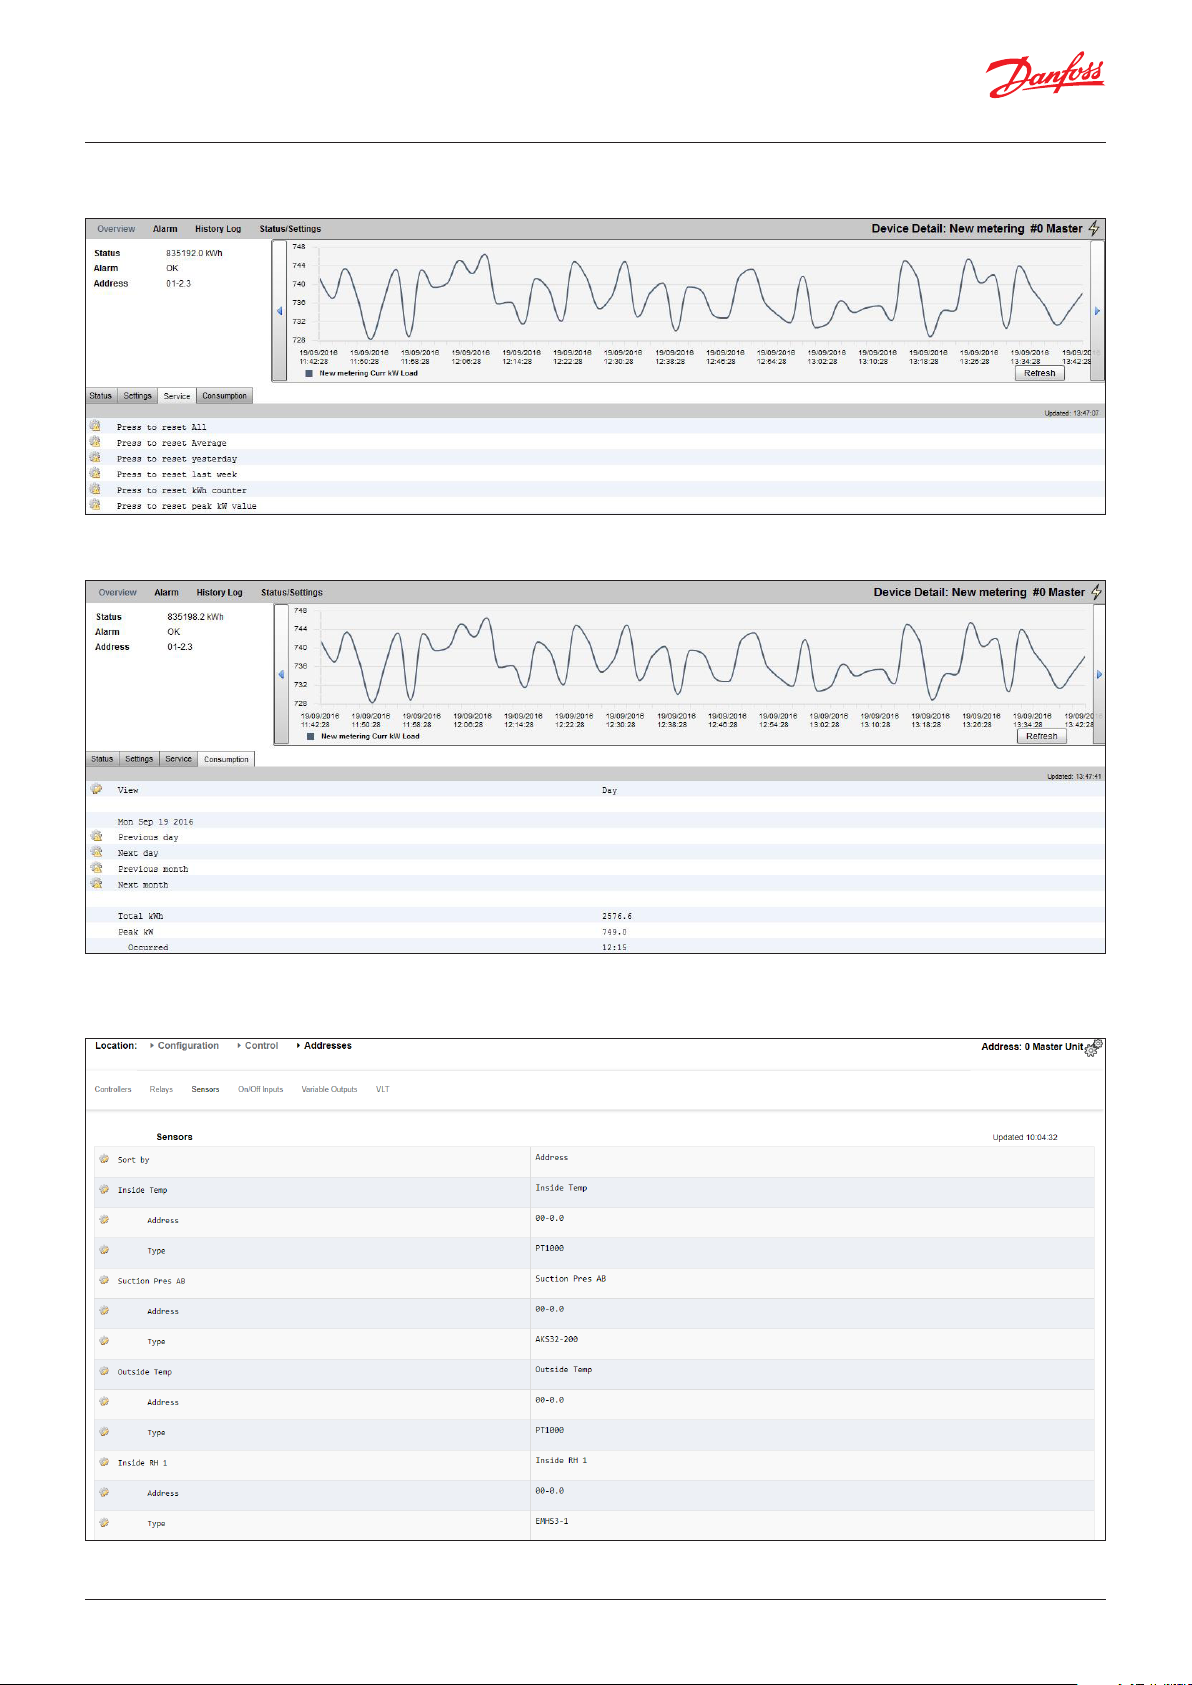Click Curr kW Load legend swatch on Service screen
This screenshot has height=1685, width=1192.
pyautogui.click(x=309, y=373)
